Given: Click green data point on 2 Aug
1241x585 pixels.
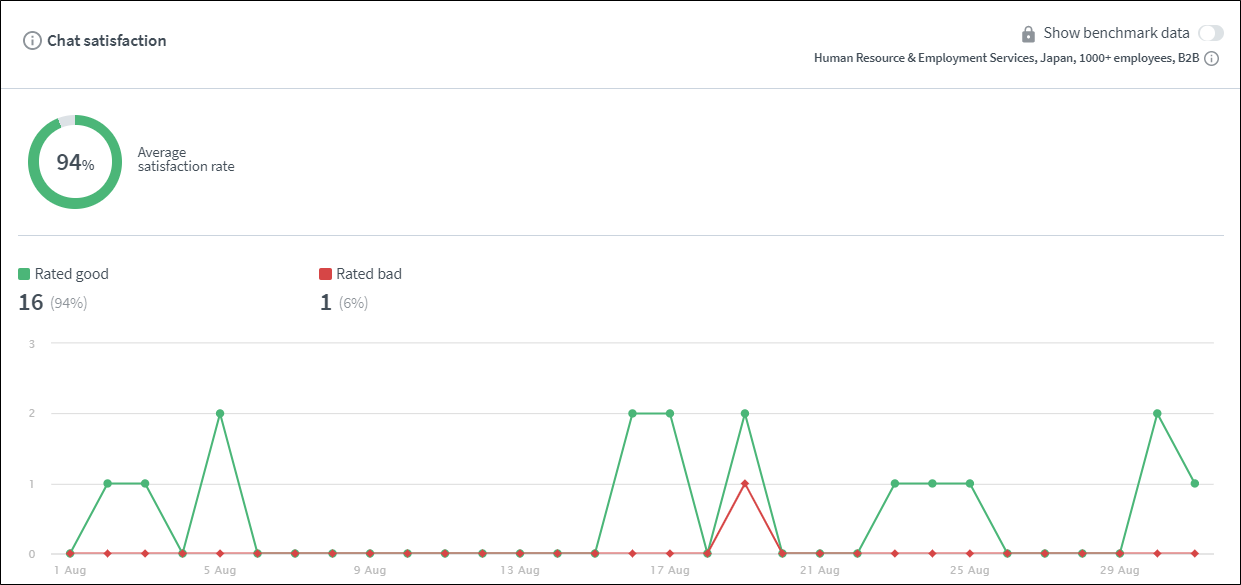Looking at the screenshot, I should (107, 483).
